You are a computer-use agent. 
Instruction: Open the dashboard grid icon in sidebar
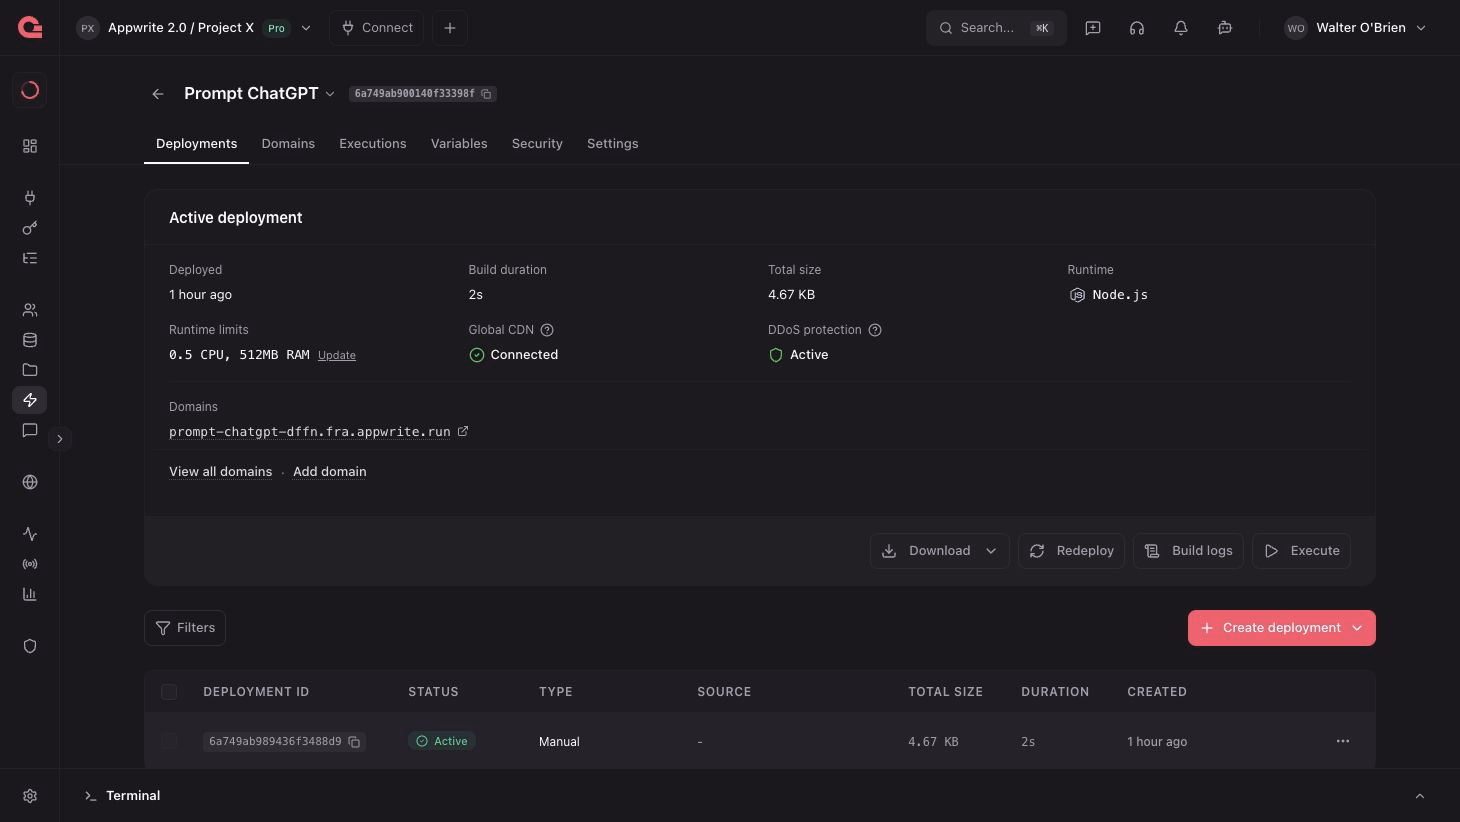[x=30, y=146]
